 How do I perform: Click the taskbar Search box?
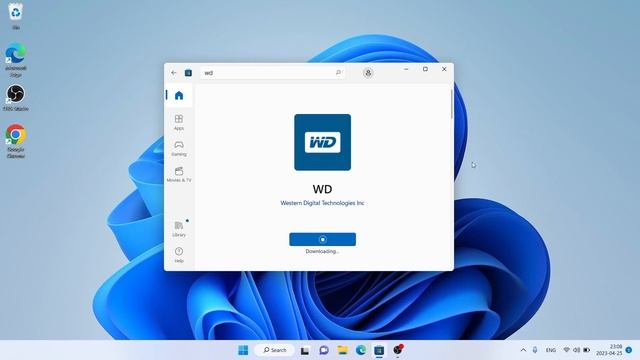pyautogui.click(x=275, y=350)
